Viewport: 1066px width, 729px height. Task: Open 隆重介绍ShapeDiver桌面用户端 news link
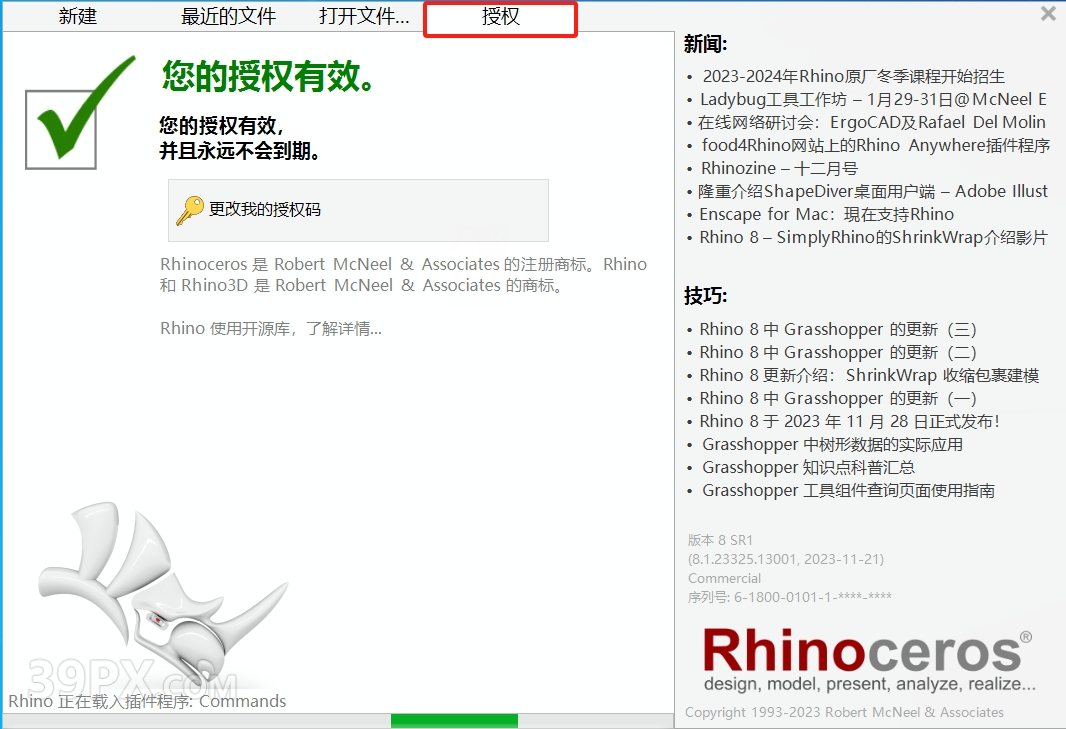coord(873,192)
